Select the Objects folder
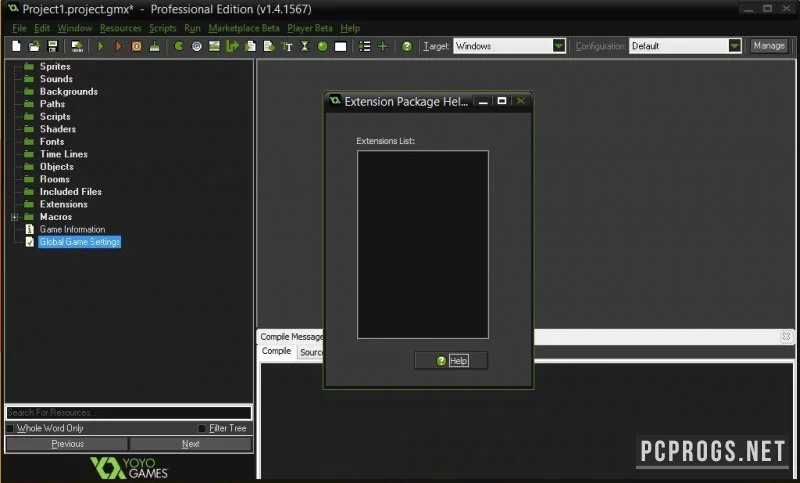 57,167
